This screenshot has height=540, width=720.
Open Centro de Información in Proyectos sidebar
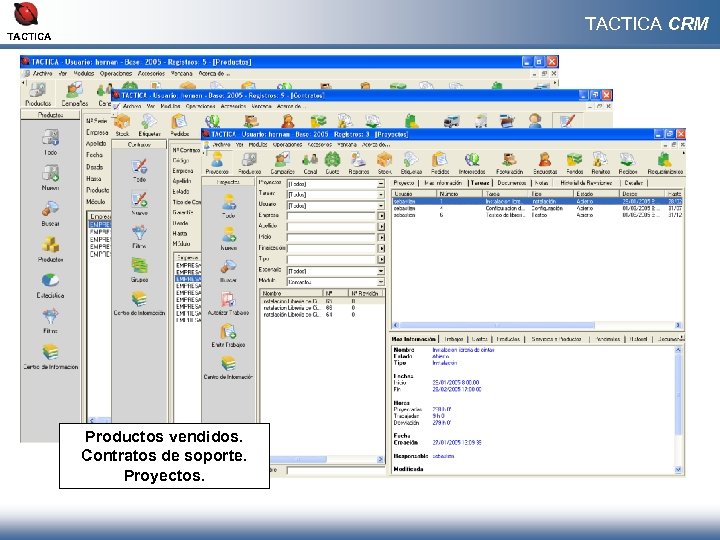pos(228,368)
